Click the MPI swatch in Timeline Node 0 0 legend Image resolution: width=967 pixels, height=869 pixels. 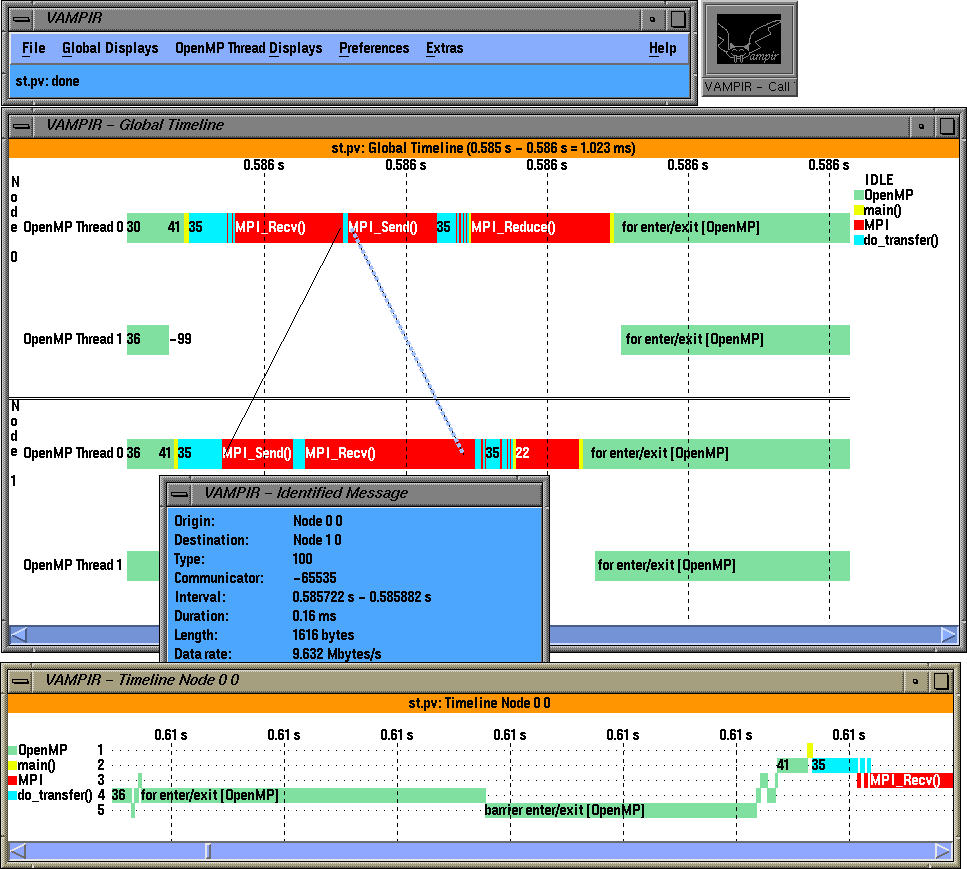tap(13, 780)
